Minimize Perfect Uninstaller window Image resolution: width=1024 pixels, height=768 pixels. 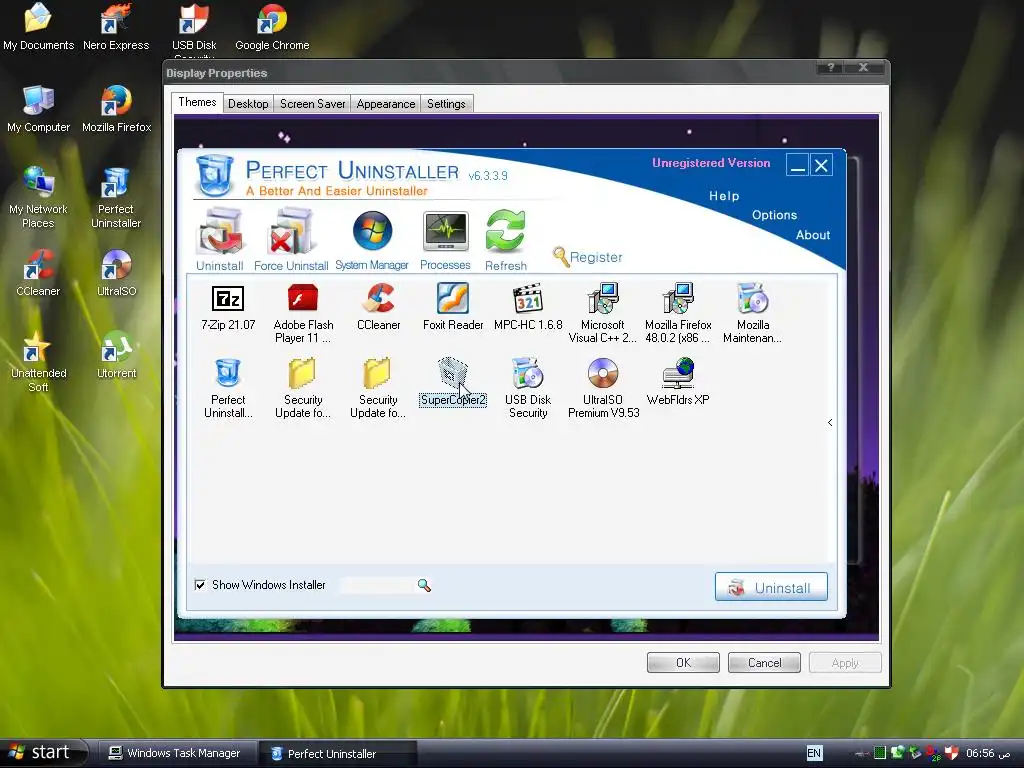pyautogui.click(x=797, y=165)
